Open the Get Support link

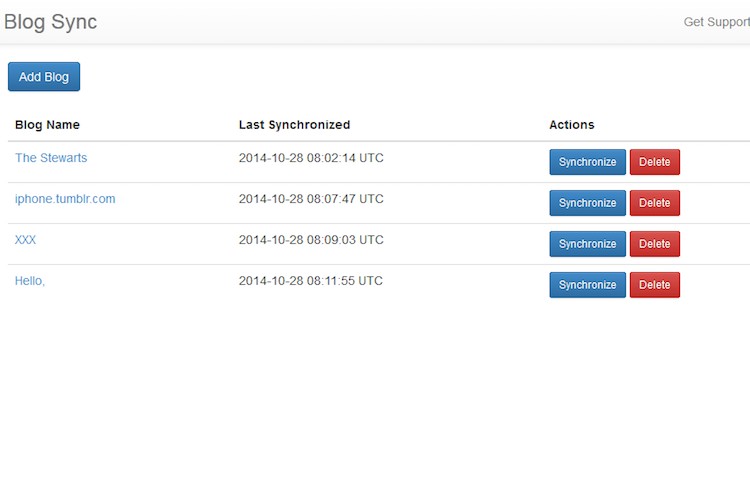tap(715, 22)
